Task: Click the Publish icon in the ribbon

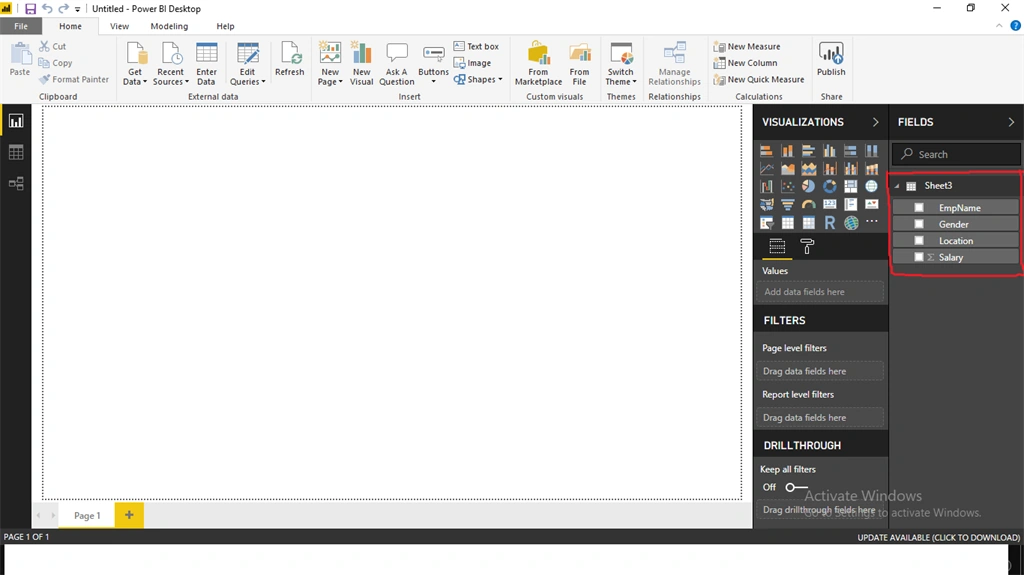Action: click(831, 59)
